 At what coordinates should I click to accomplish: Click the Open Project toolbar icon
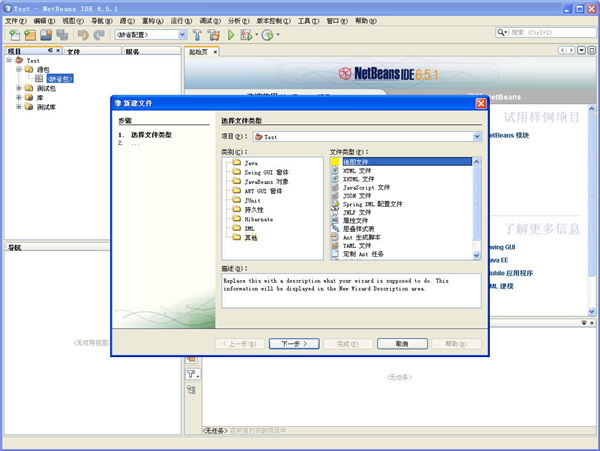pyautogui.click(x=46, y=35)
